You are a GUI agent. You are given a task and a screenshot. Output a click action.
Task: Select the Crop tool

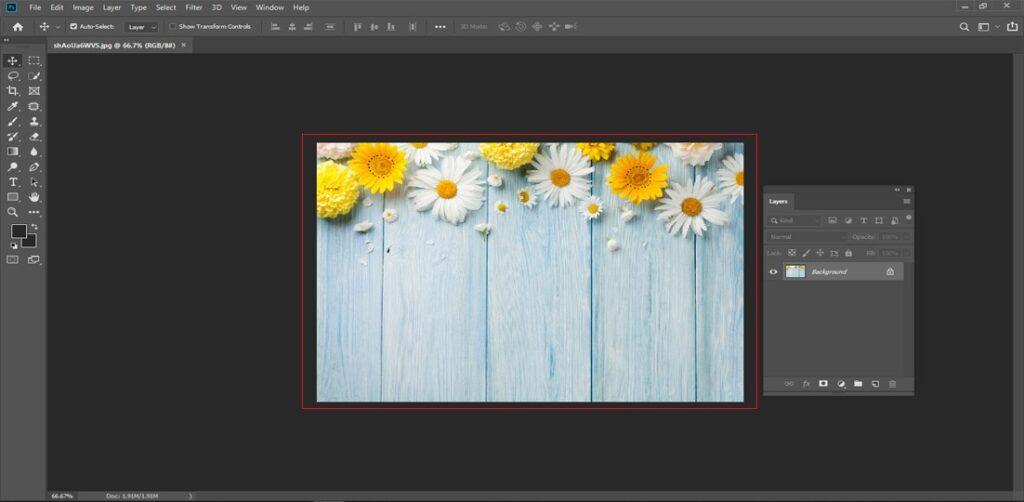(12, 91)
